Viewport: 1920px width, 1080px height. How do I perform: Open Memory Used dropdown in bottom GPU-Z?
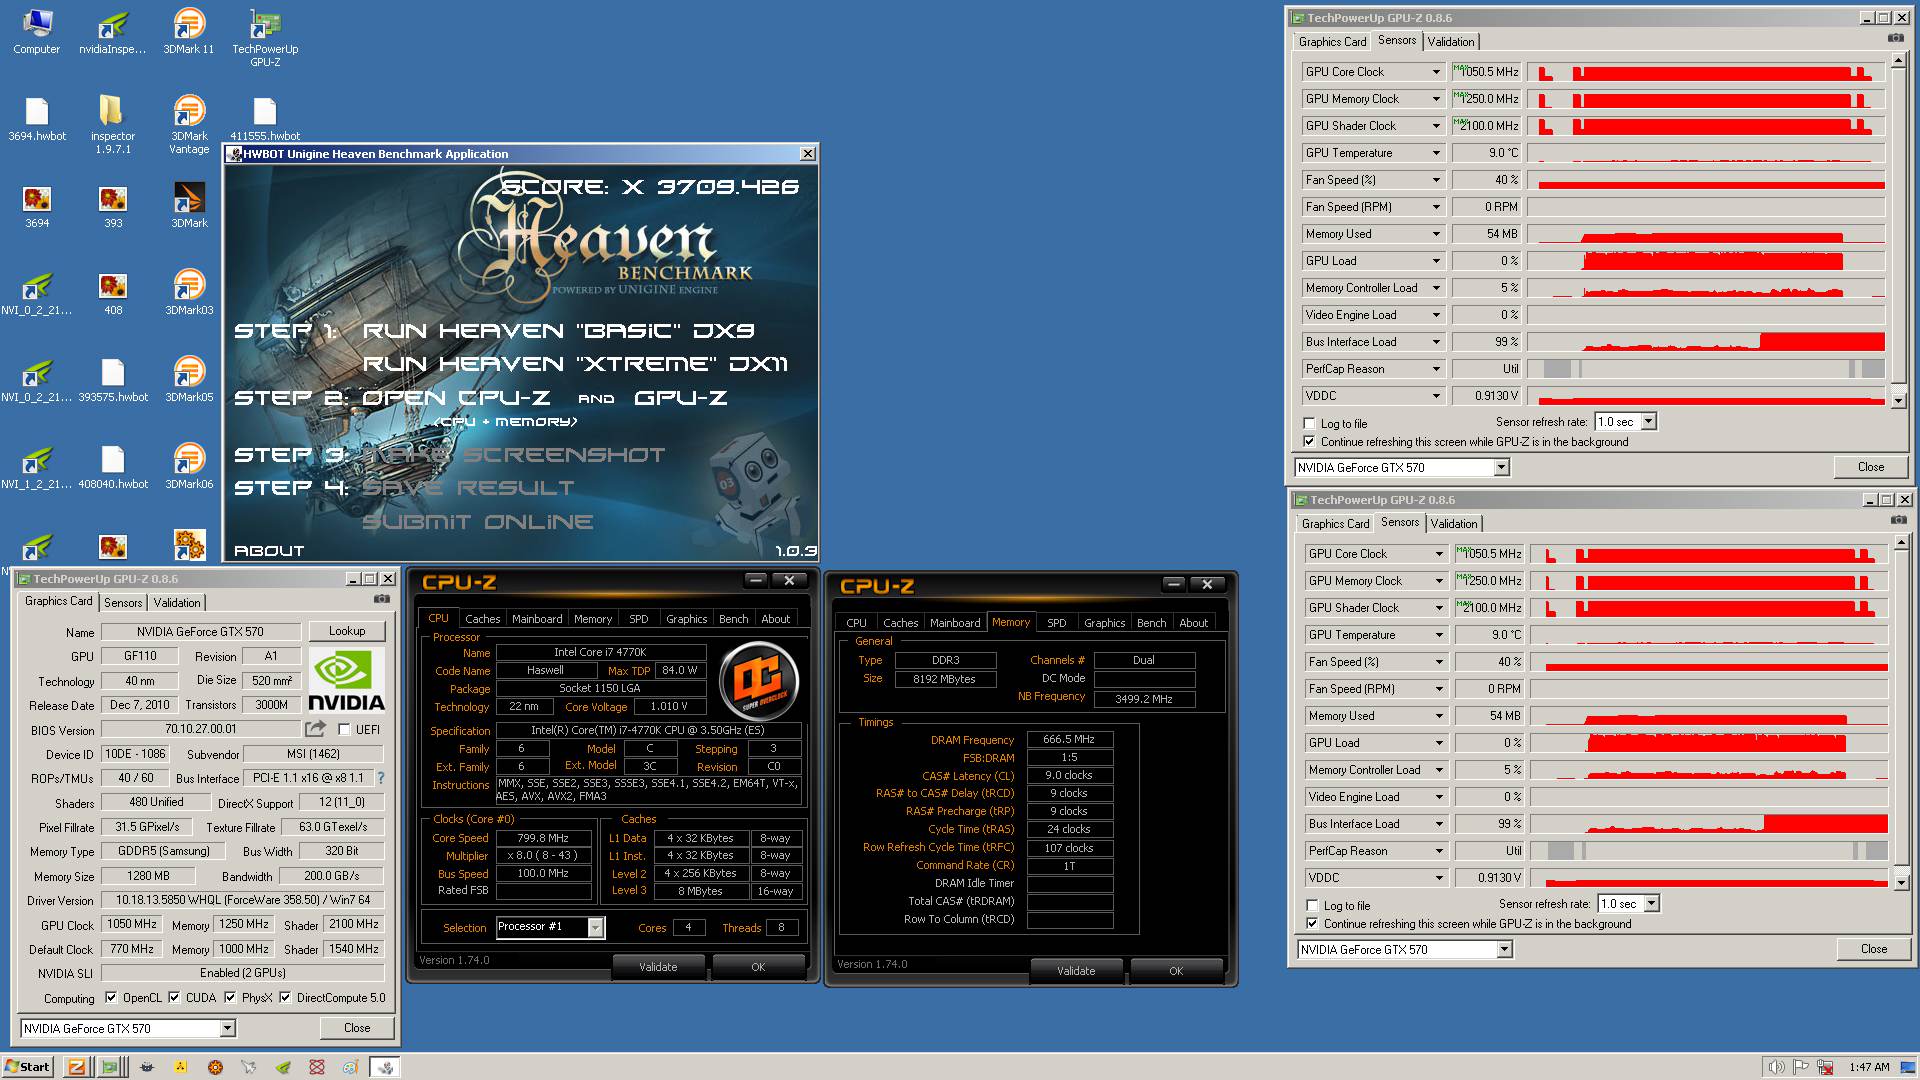coord(1439,716)
